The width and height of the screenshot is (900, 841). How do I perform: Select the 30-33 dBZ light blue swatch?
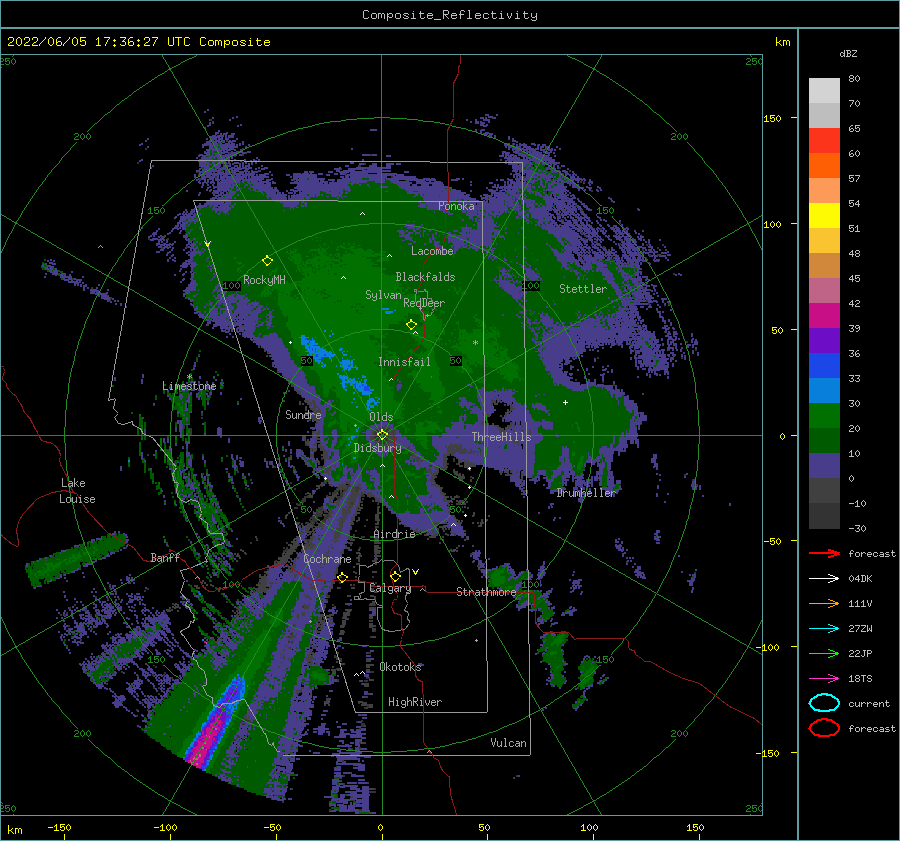click(824, 390)
